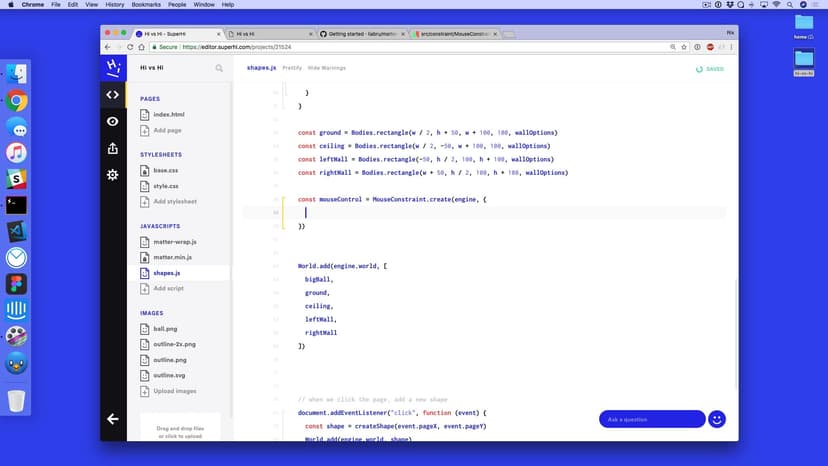
Task: Select style.css in Stylesheets
Action: (x=166, y=186)
